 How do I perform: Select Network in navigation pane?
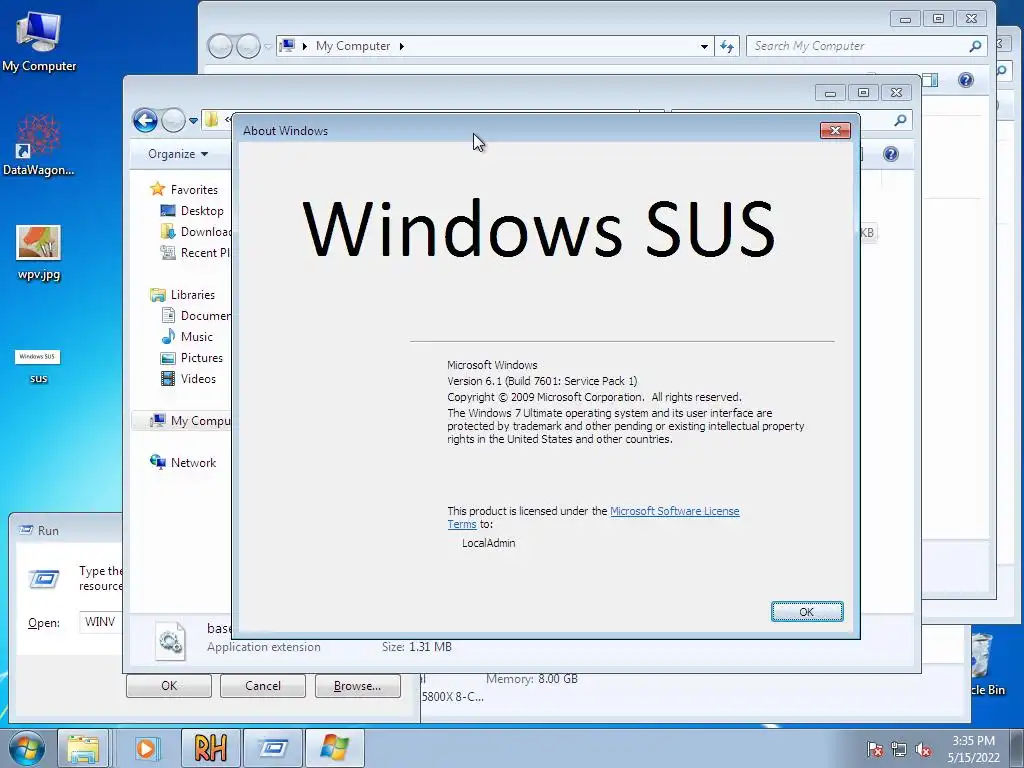[x=183, y=462]
